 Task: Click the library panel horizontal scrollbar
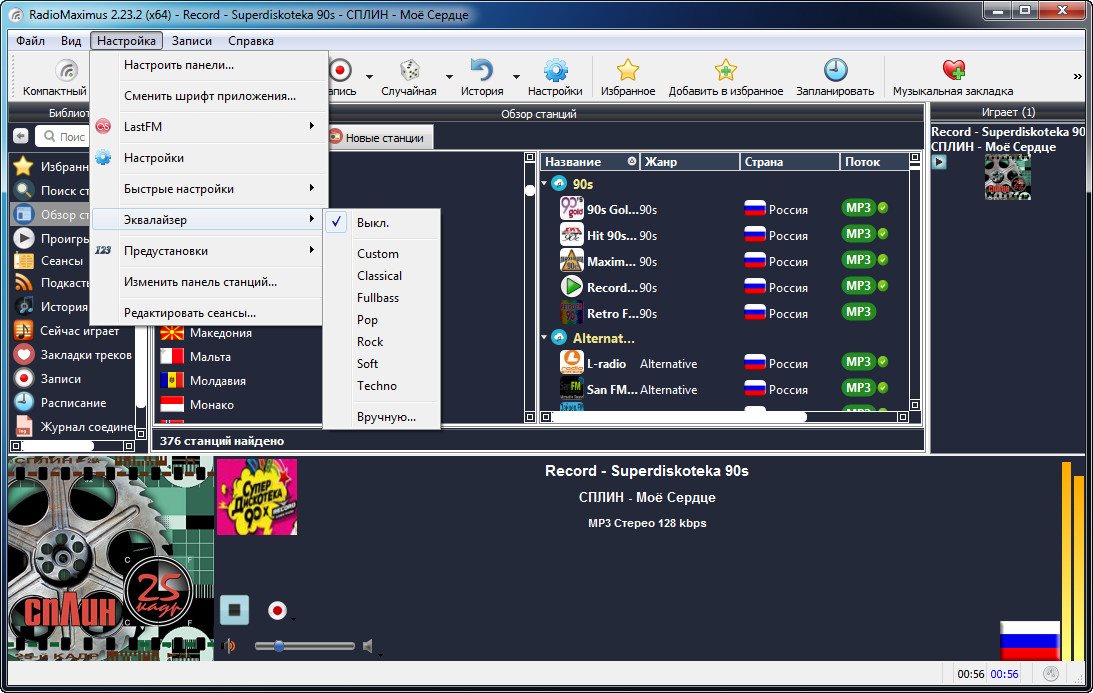58,445
